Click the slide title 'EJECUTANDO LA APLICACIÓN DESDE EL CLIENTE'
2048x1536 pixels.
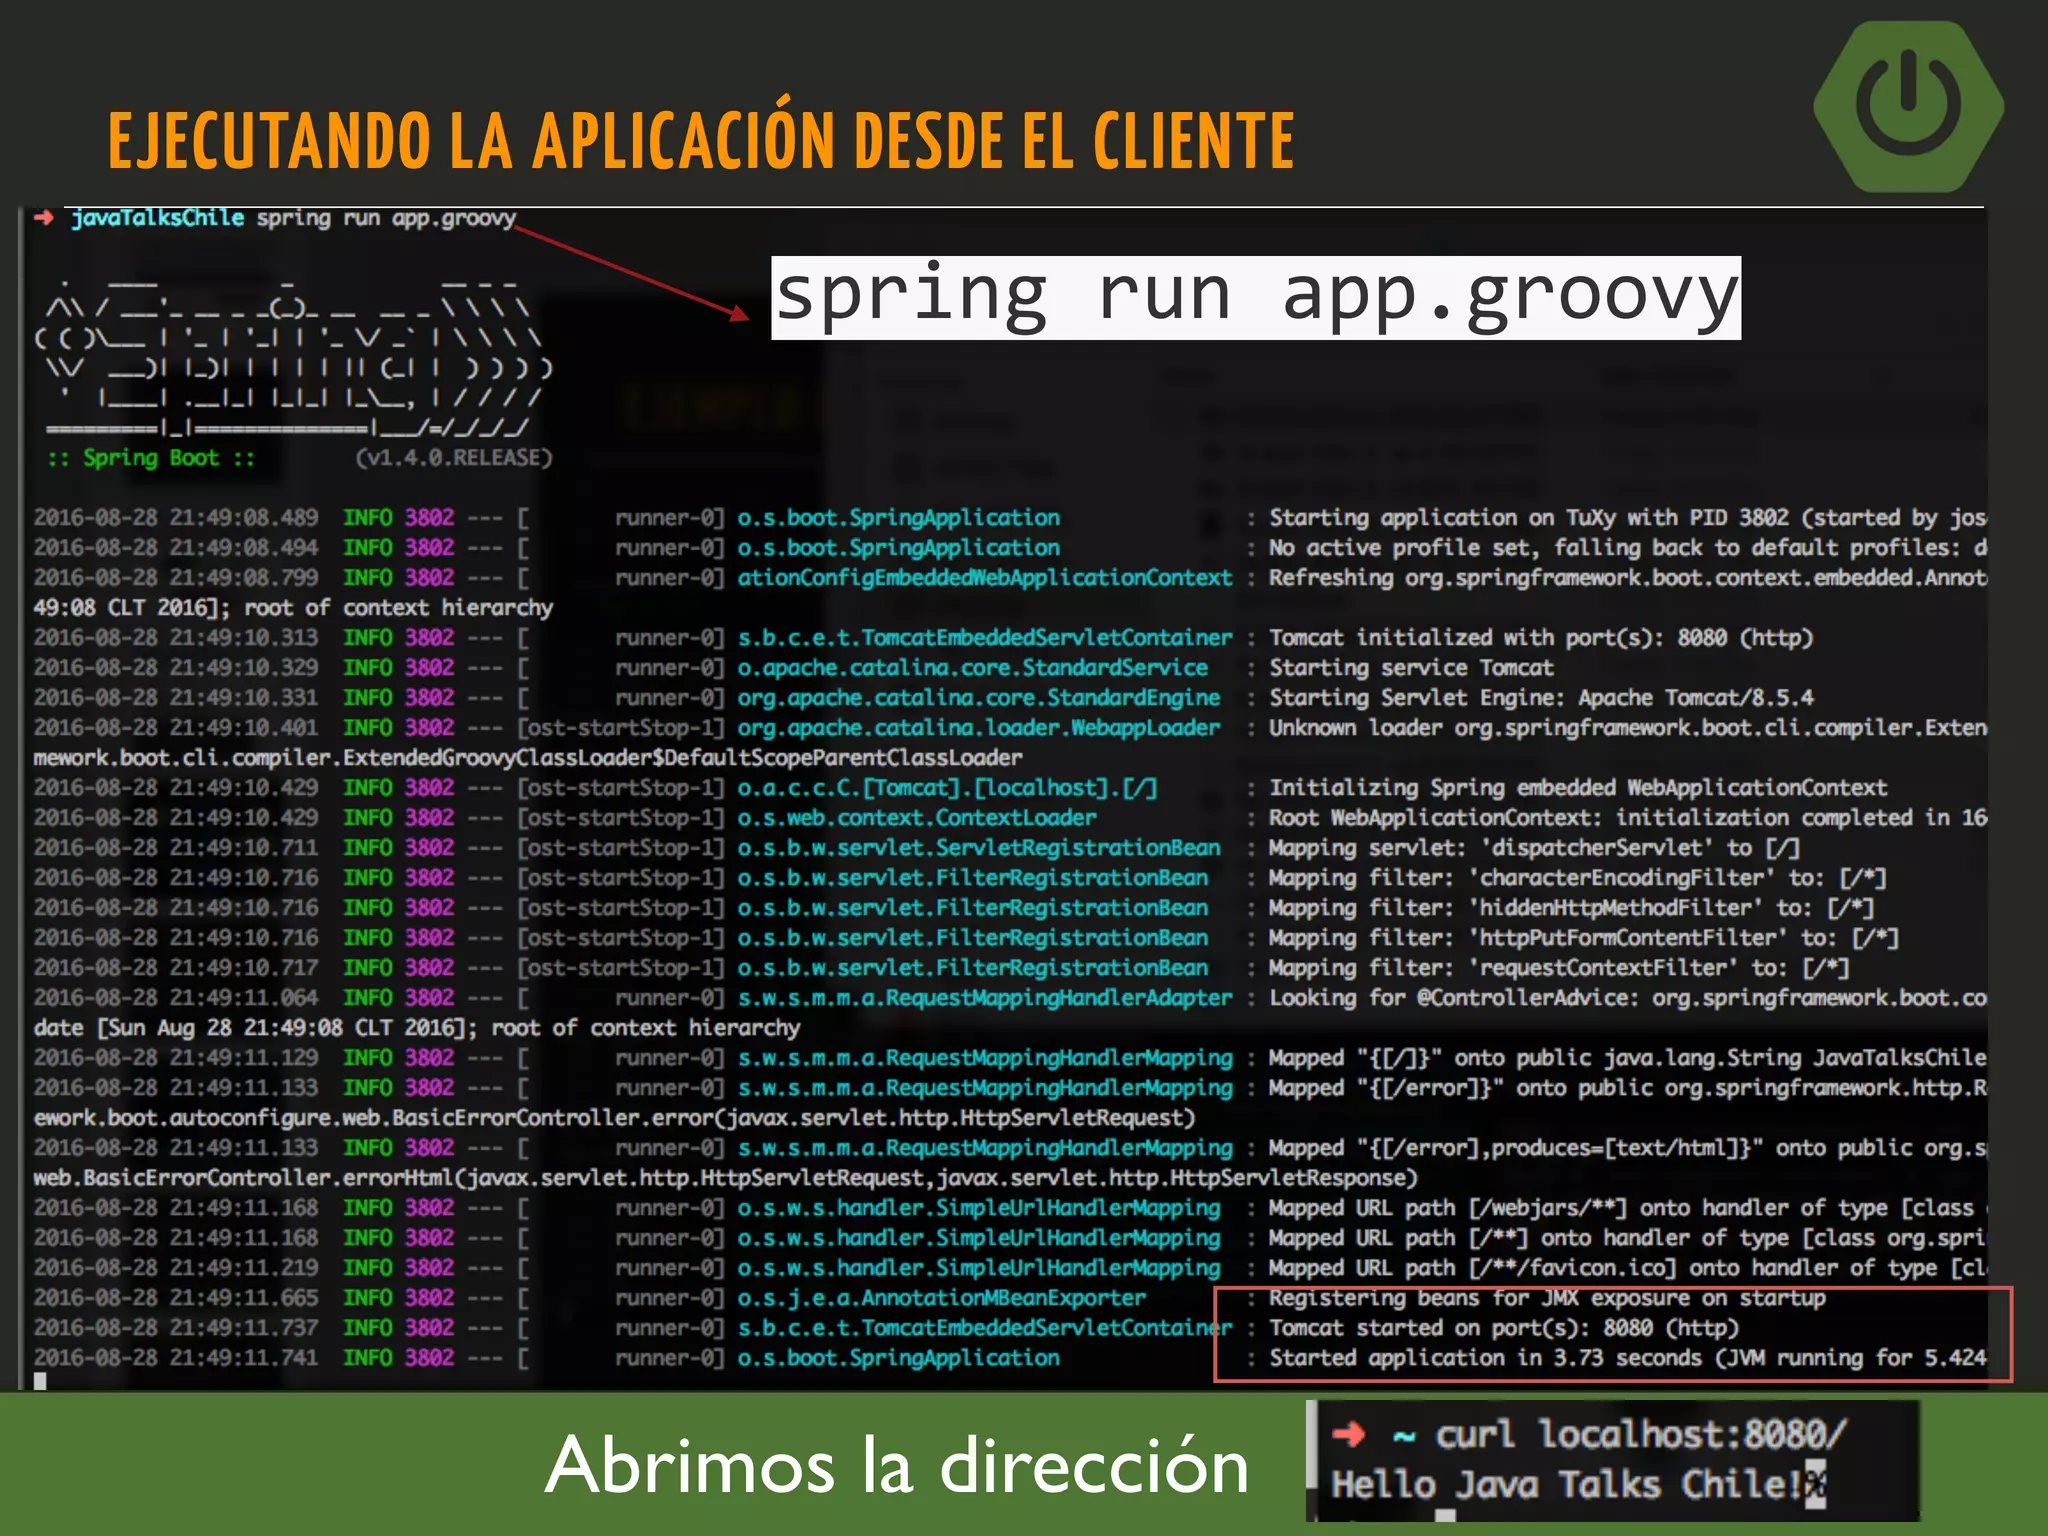pos(701,139)
